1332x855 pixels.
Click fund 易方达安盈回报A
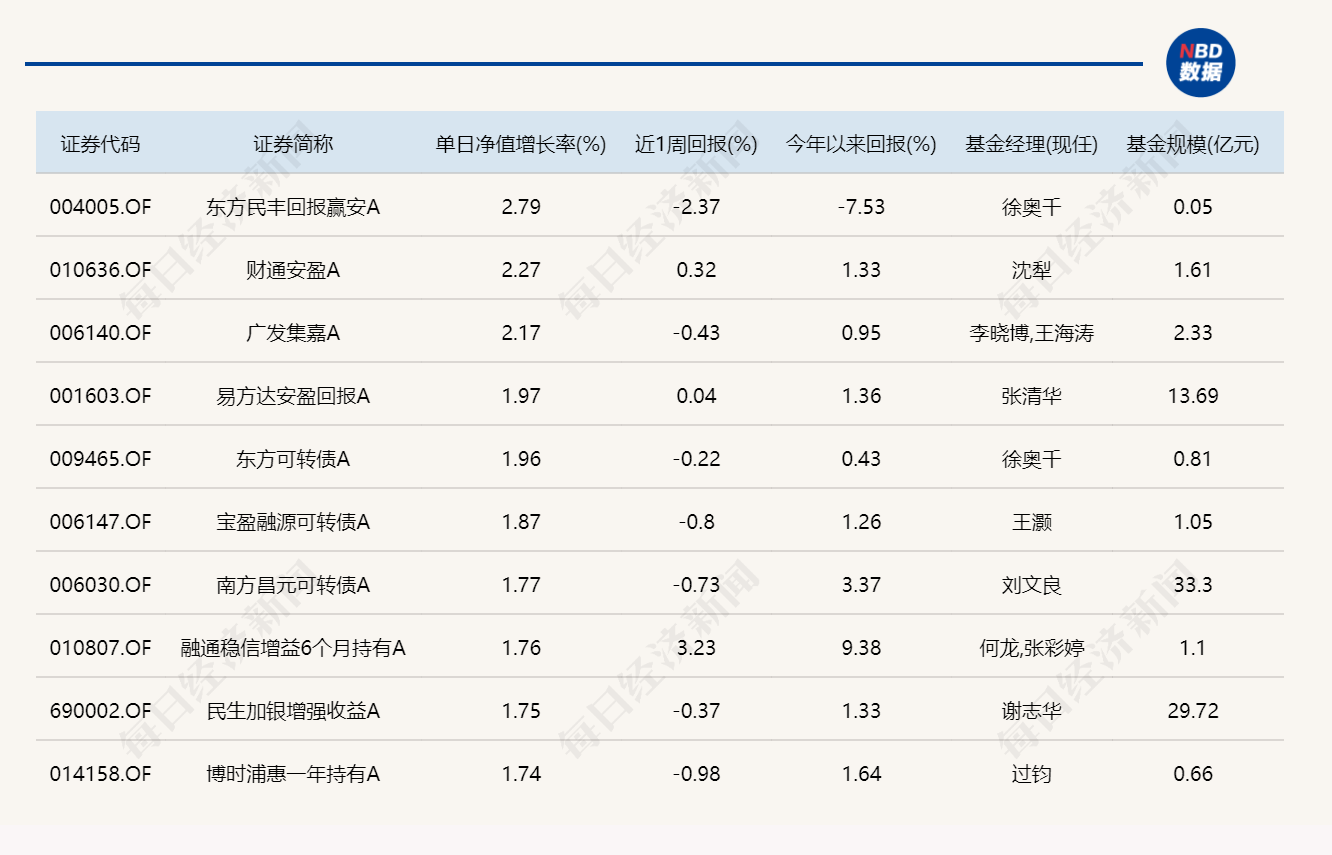point(293,397)
